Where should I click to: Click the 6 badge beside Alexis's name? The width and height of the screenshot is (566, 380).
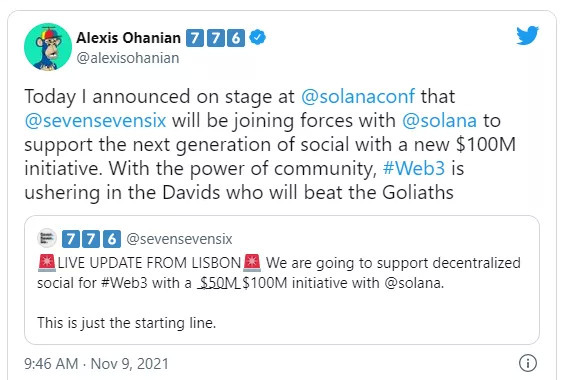pos(236,38)
